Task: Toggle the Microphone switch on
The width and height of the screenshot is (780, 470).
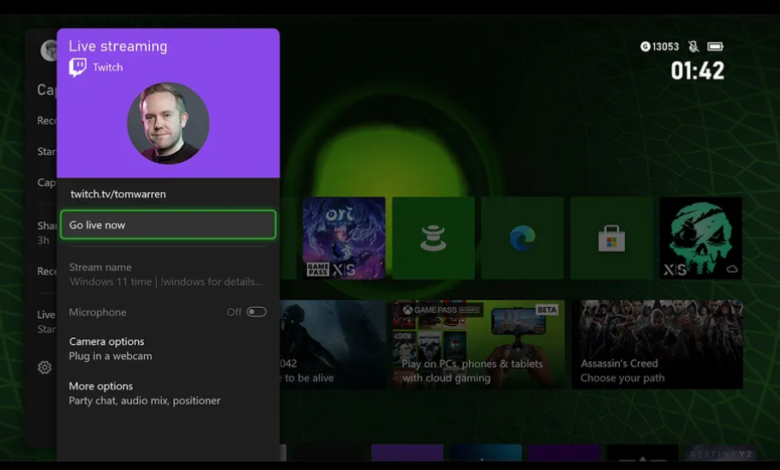Action: click(256, 312)
